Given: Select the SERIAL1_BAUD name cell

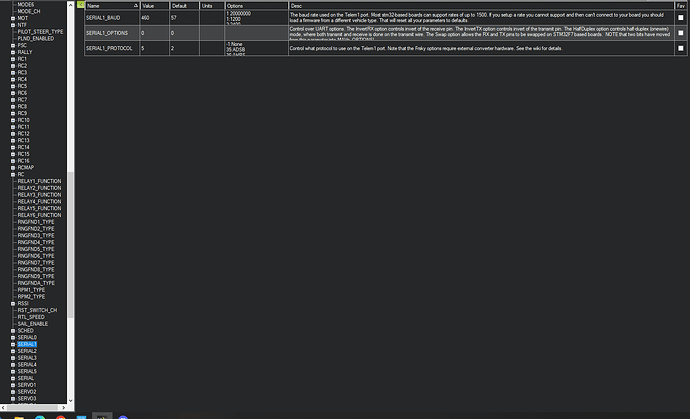Looking at the screenshot, I should tap(112, 18).
